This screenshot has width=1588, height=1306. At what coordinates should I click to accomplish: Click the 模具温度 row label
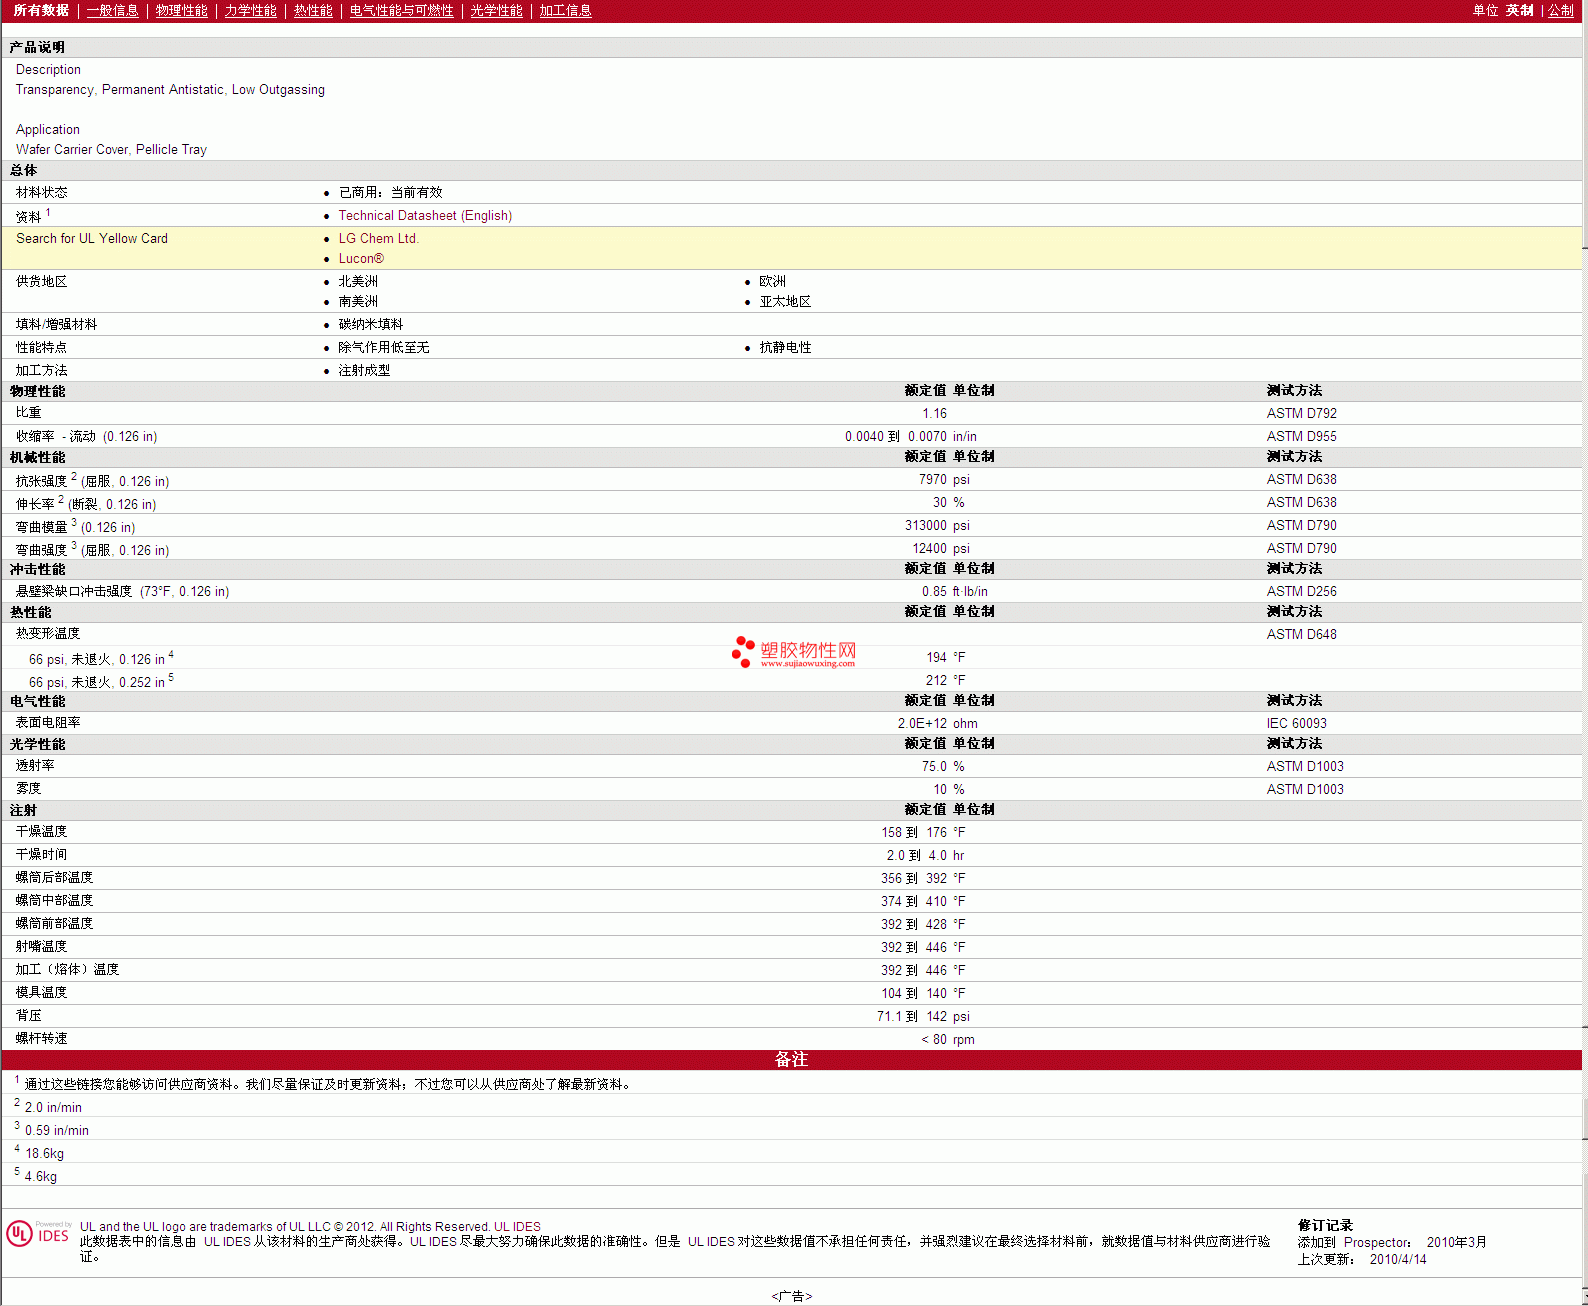41,992
